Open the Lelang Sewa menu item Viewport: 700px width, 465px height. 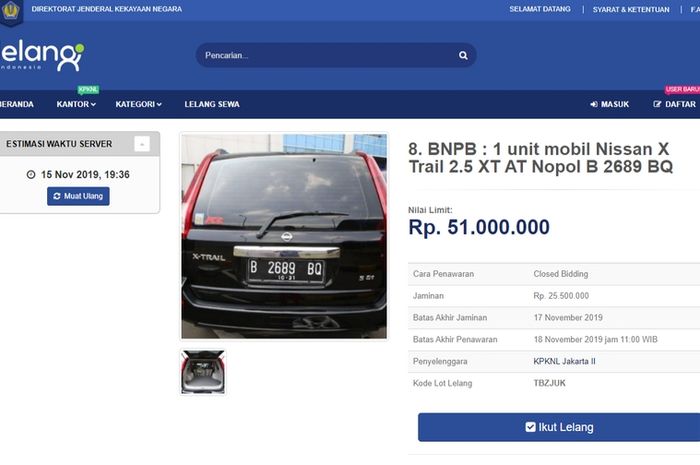click(212, 104)
